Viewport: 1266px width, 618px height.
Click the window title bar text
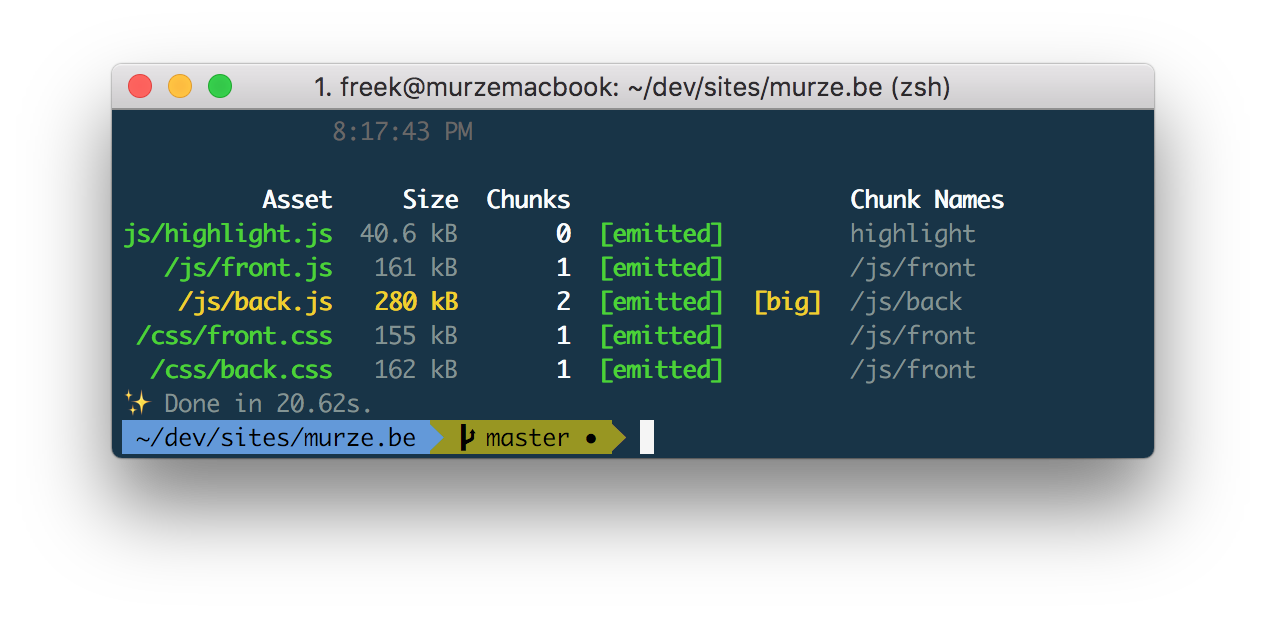(632, 88)
